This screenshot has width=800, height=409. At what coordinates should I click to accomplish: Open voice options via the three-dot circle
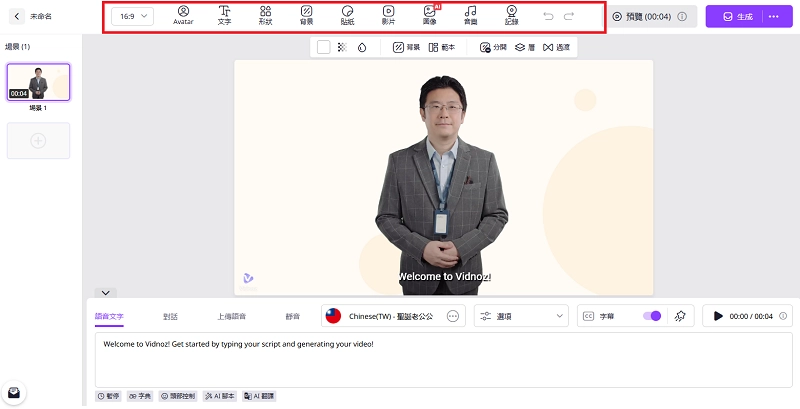[x=453, y=316]
